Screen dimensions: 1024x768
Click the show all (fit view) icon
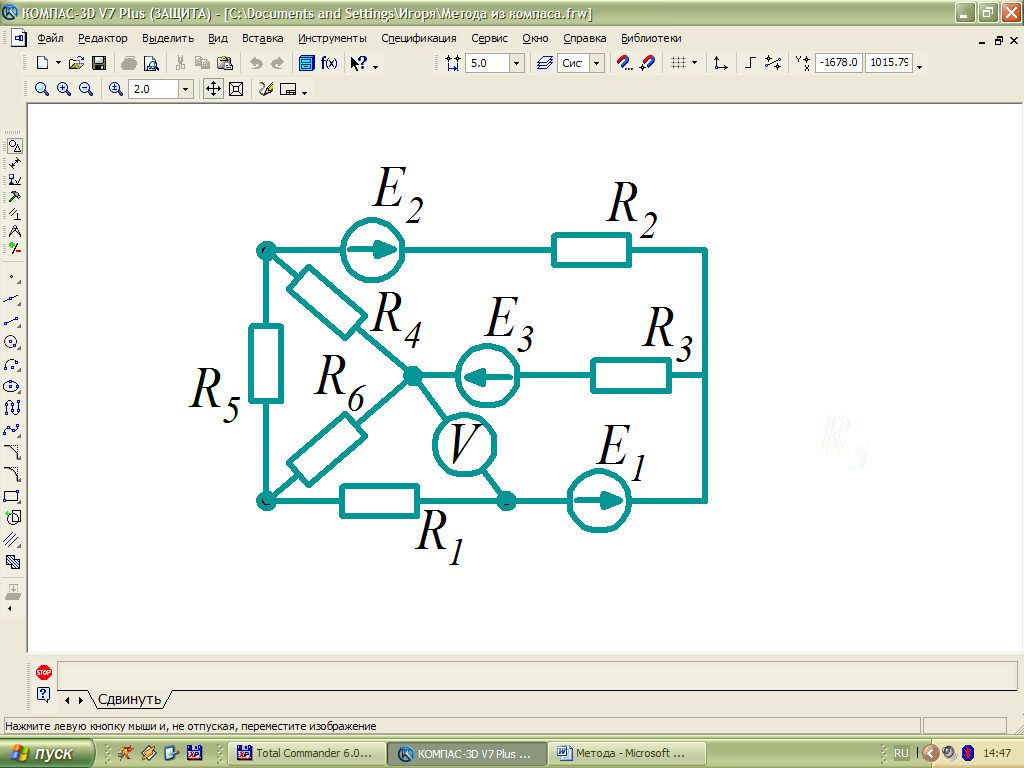click(236, 89)
